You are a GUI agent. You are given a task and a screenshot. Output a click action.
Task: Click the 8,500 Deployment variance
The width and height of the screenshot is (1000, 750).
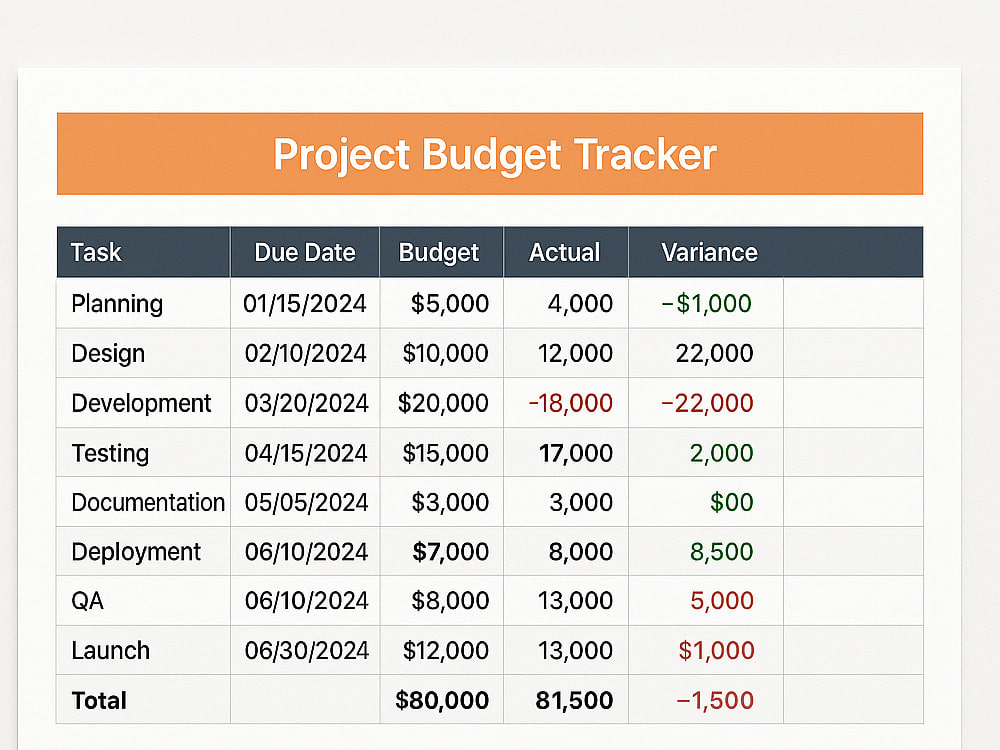pyautogui.click(x=706, y=551)
